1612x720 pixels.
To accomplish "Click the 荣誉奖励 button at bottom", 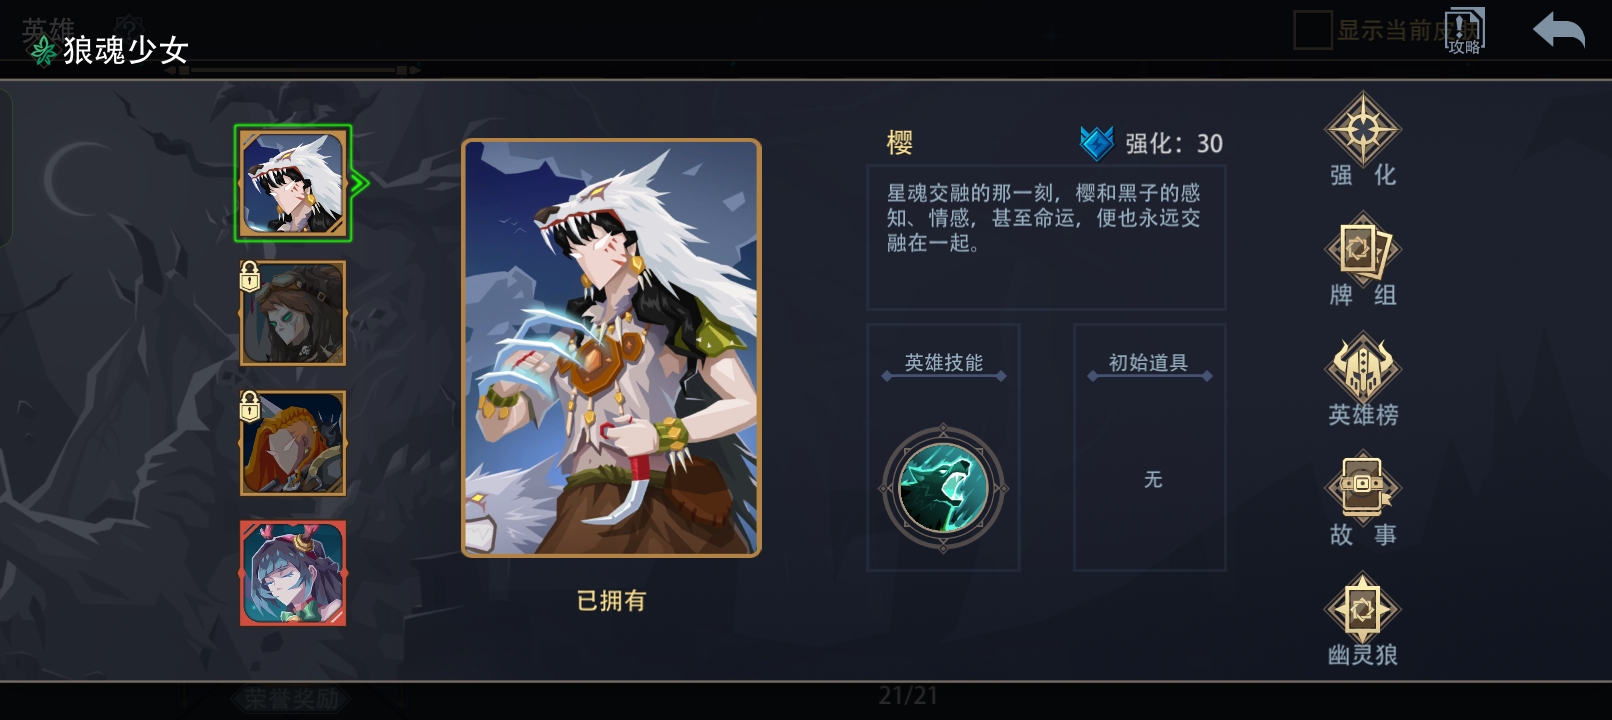I will click(291, 699).
